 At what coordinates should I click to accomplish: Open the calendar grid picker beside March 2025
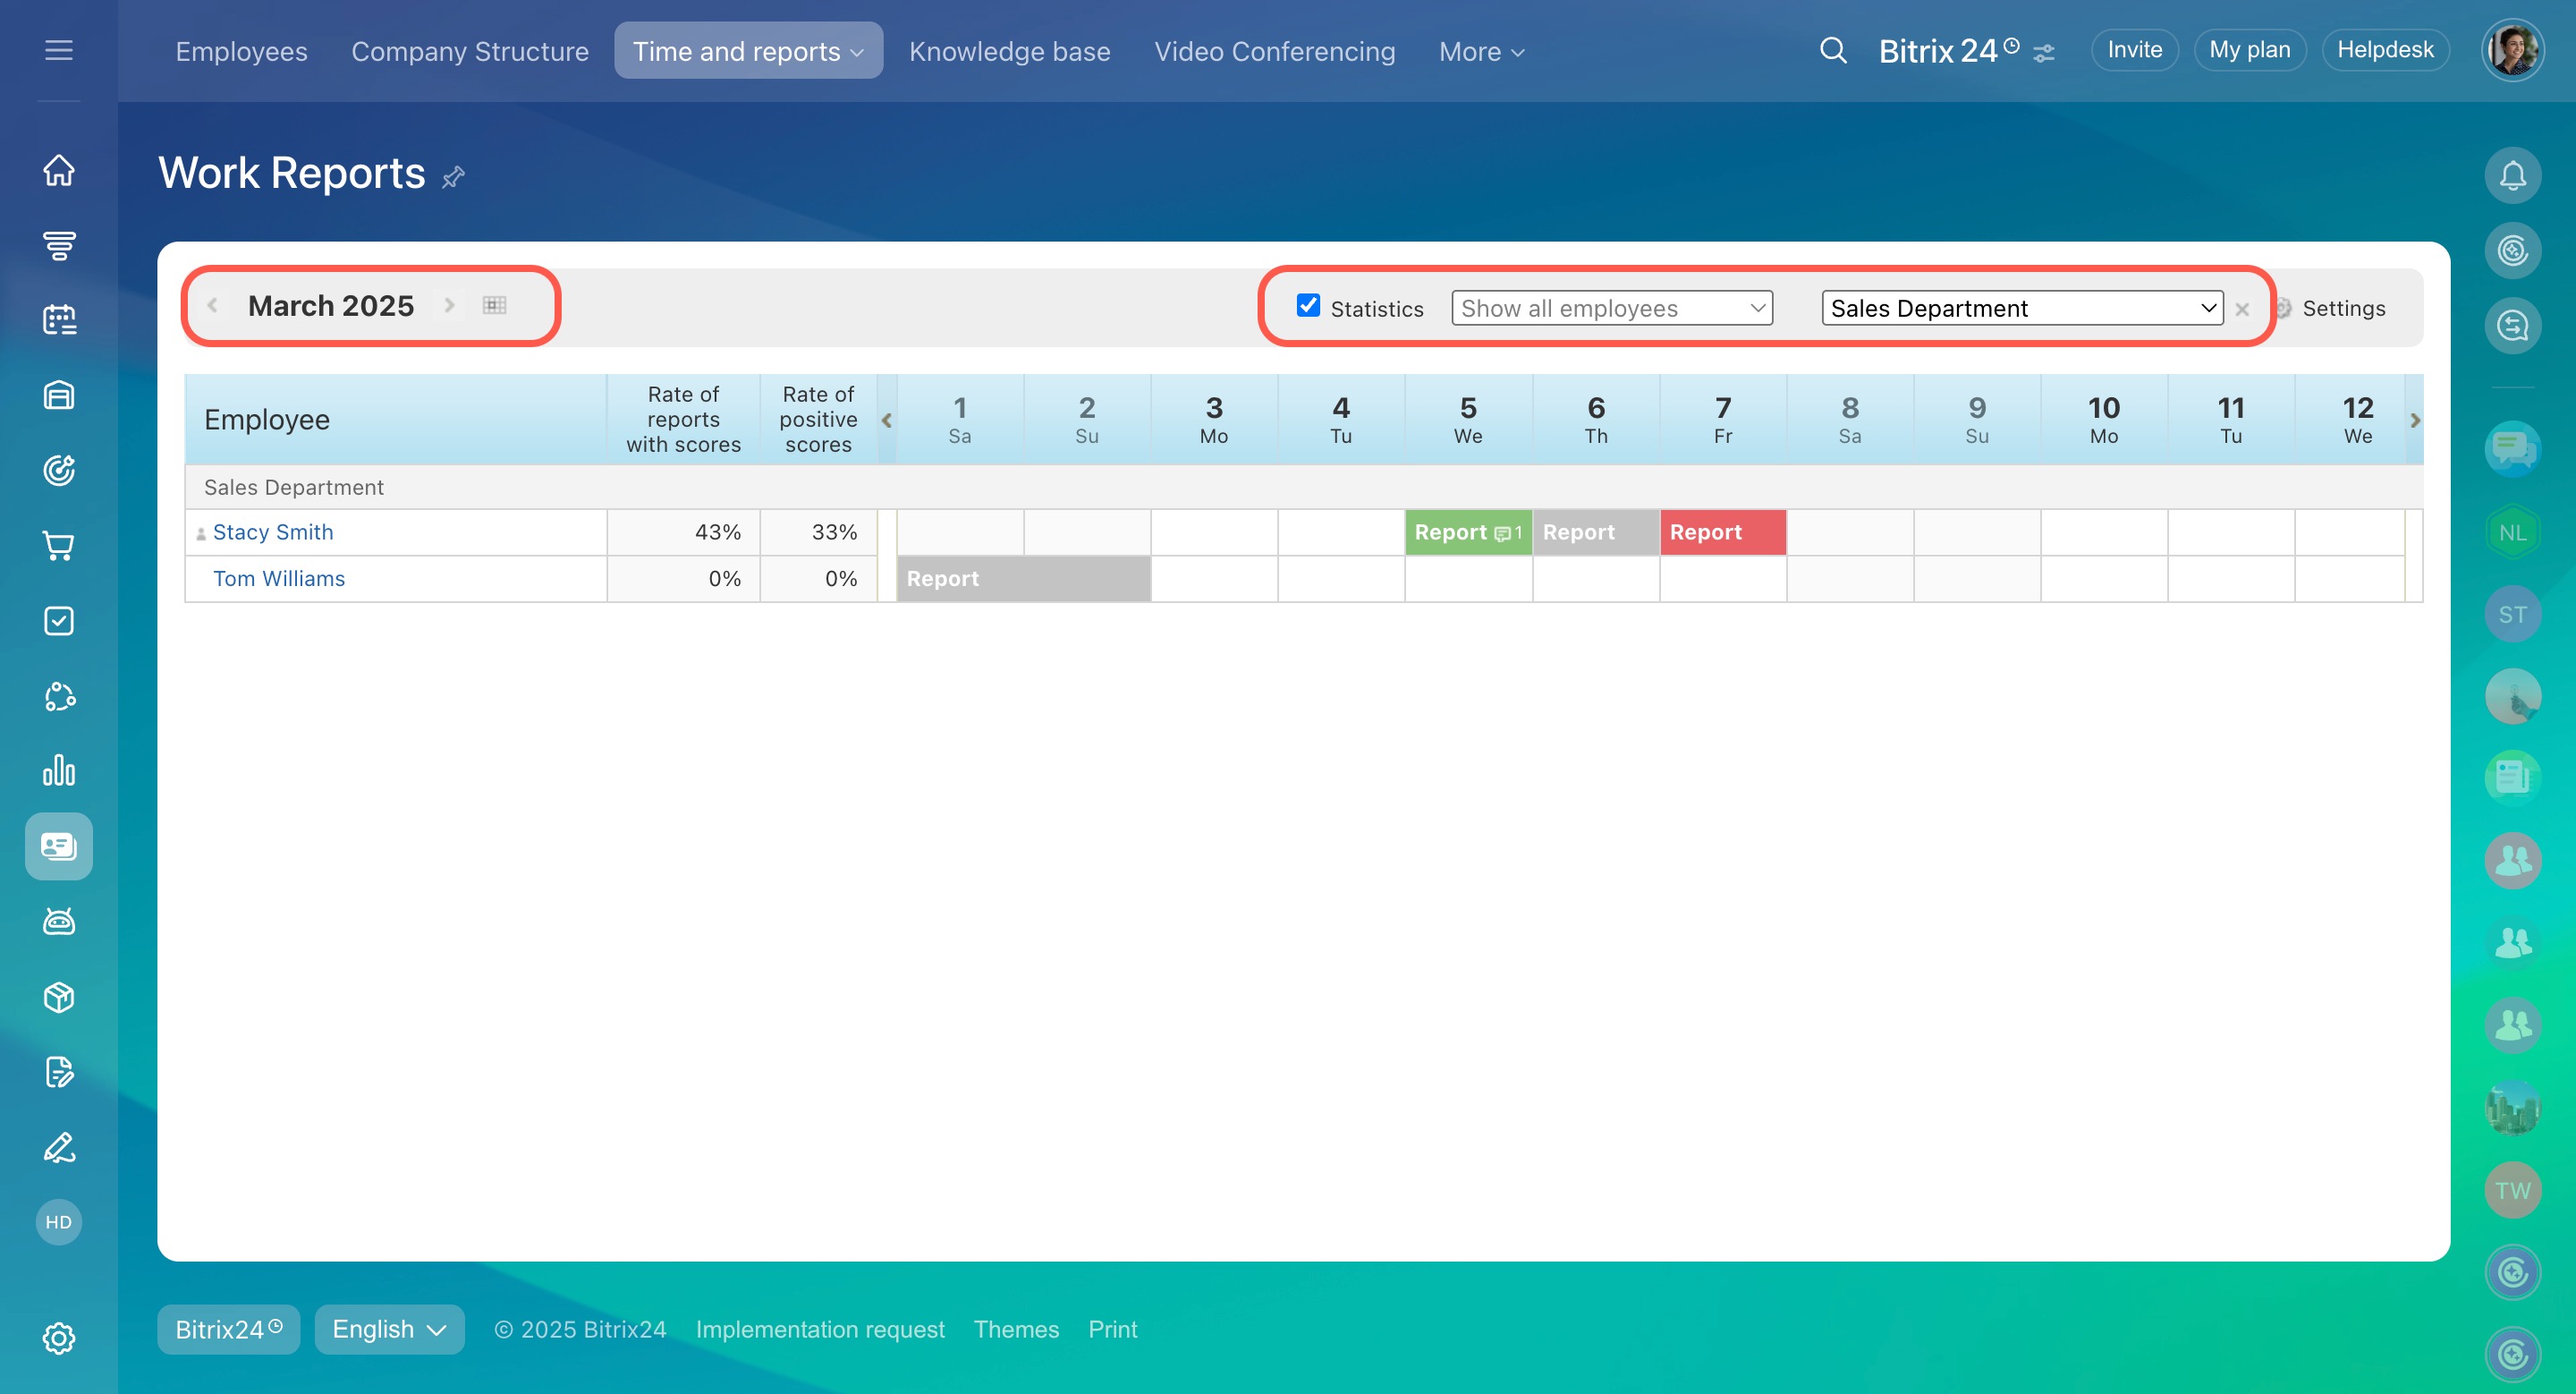494,305
